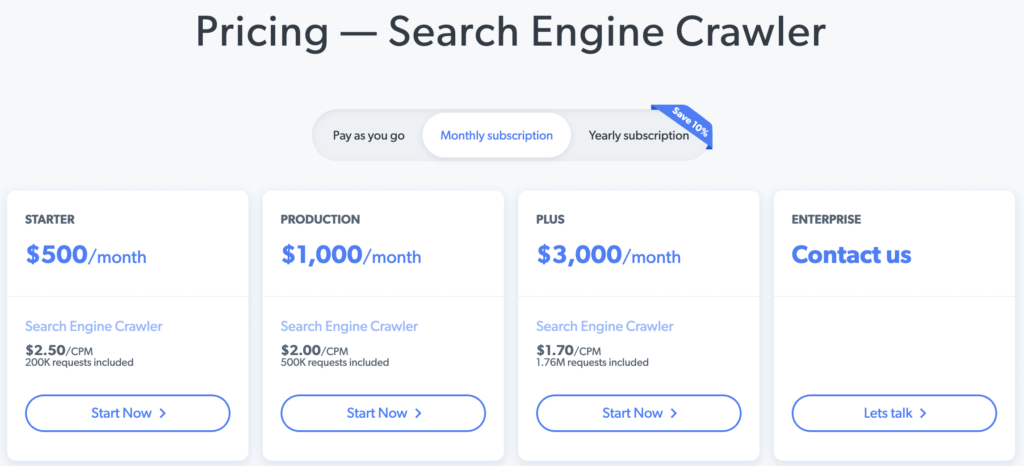Click the Pricing — Search Engine Crawler heading
Screen dimensions: 1024x466
tap(511, 32)
